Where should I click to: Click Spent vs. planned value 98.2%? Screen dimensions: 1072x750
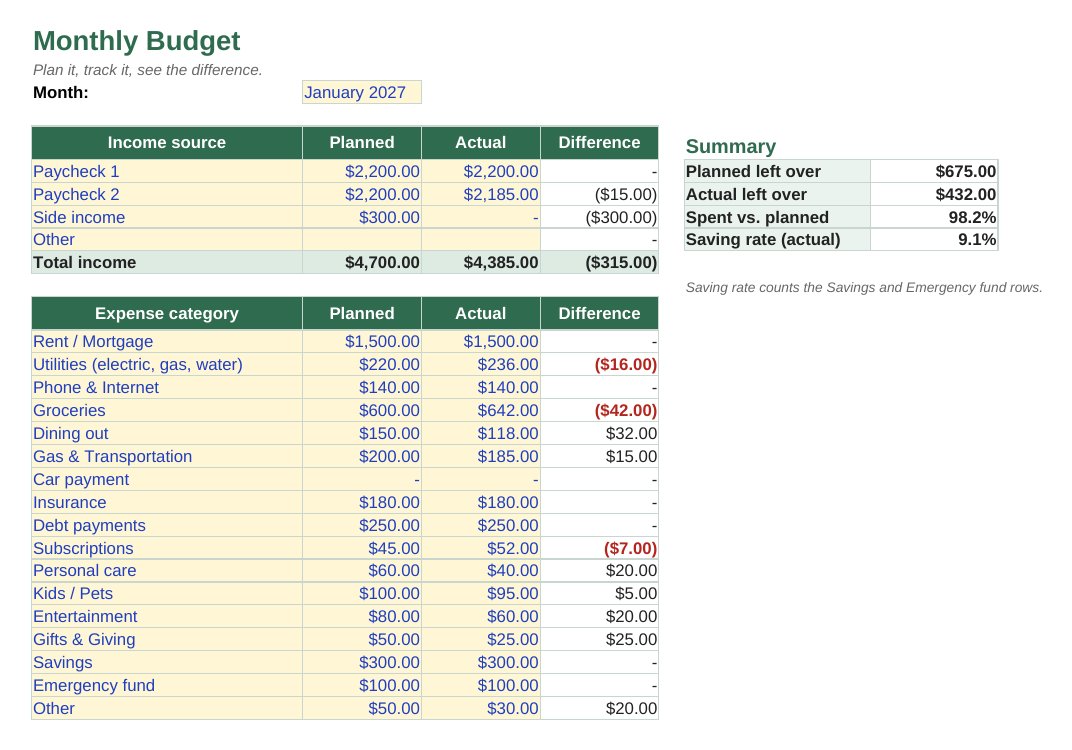(934, 217)
